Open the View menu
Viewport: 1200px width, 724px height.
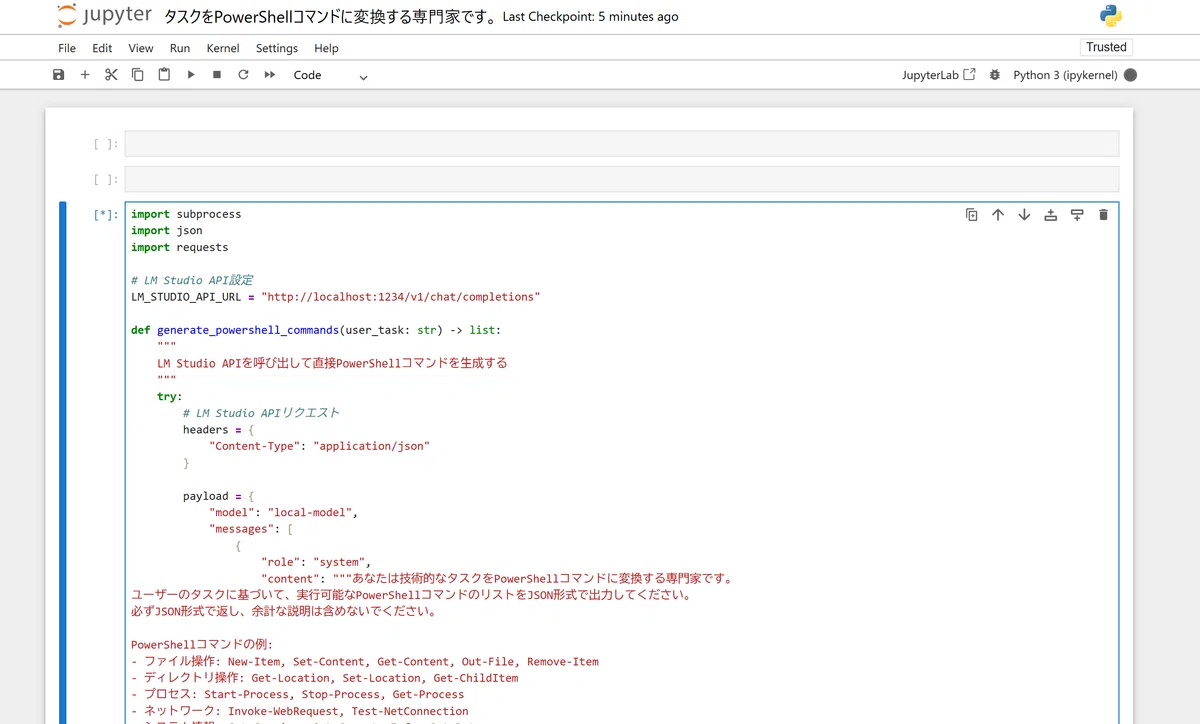[x=141, y=48]
